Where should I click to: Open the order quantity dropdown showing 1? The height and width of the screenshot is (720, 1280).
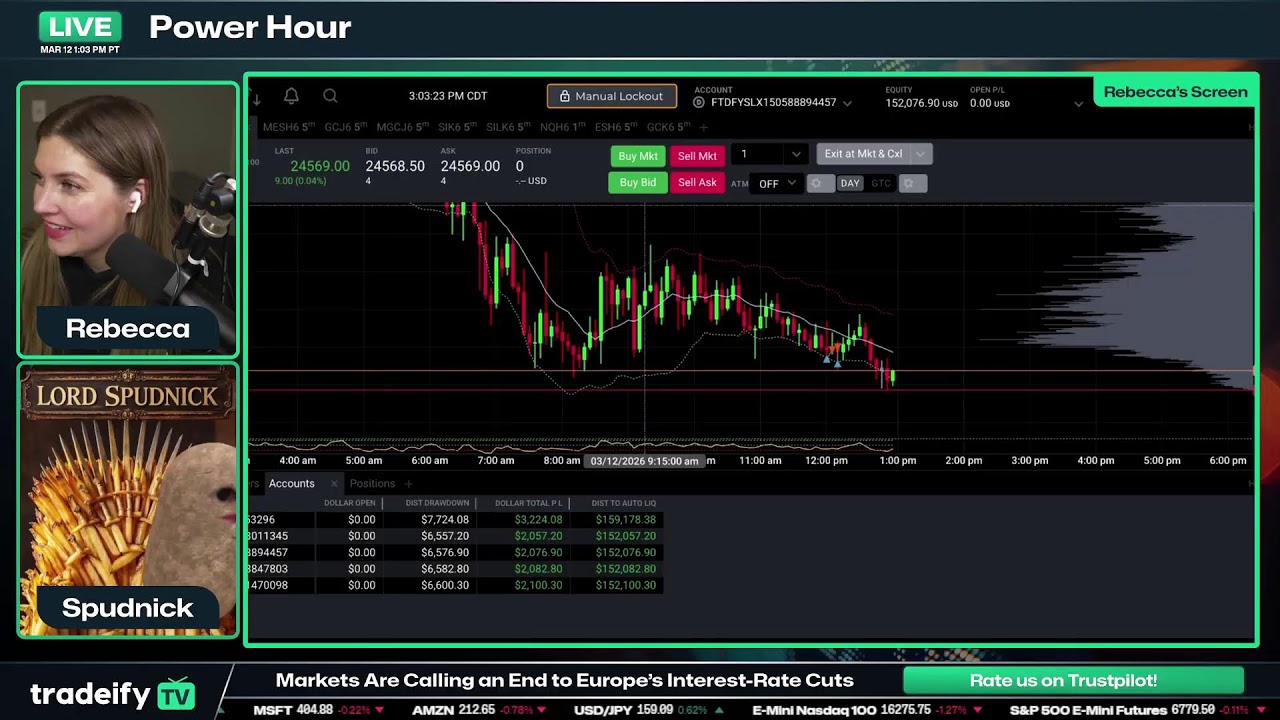pyautogui.click(x=796, y=154)
